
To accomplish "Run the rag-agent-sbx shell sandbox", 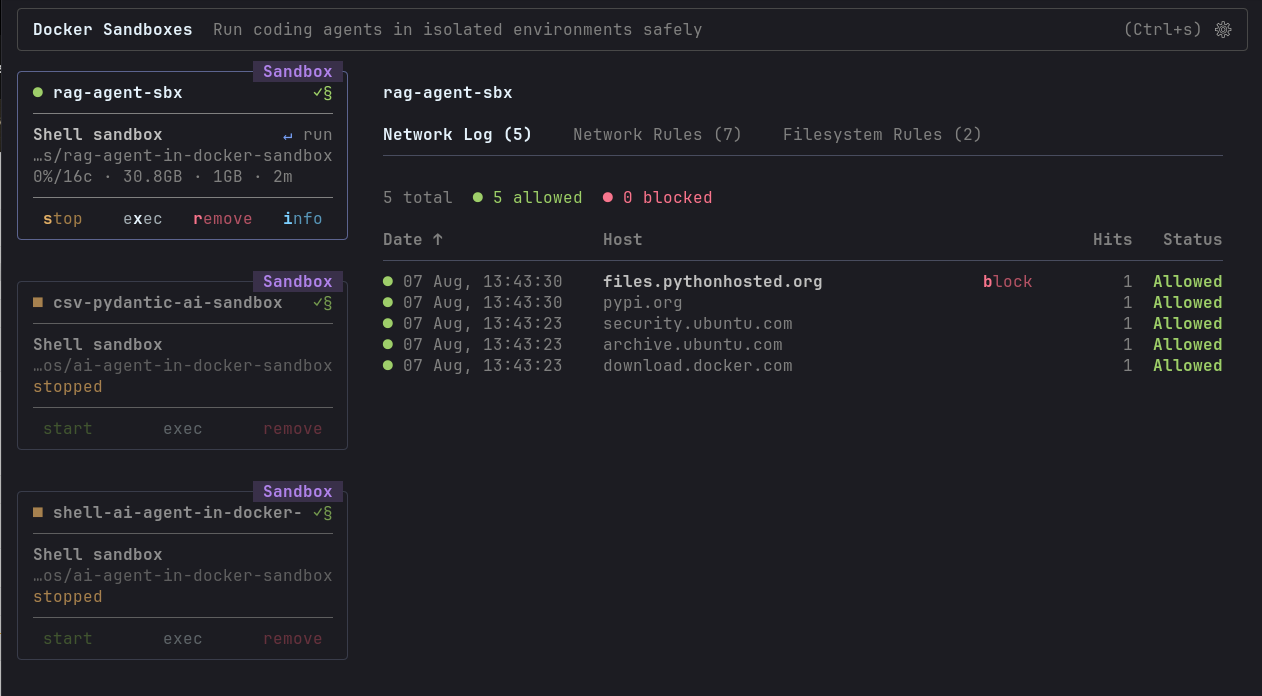I will [308, 135].
